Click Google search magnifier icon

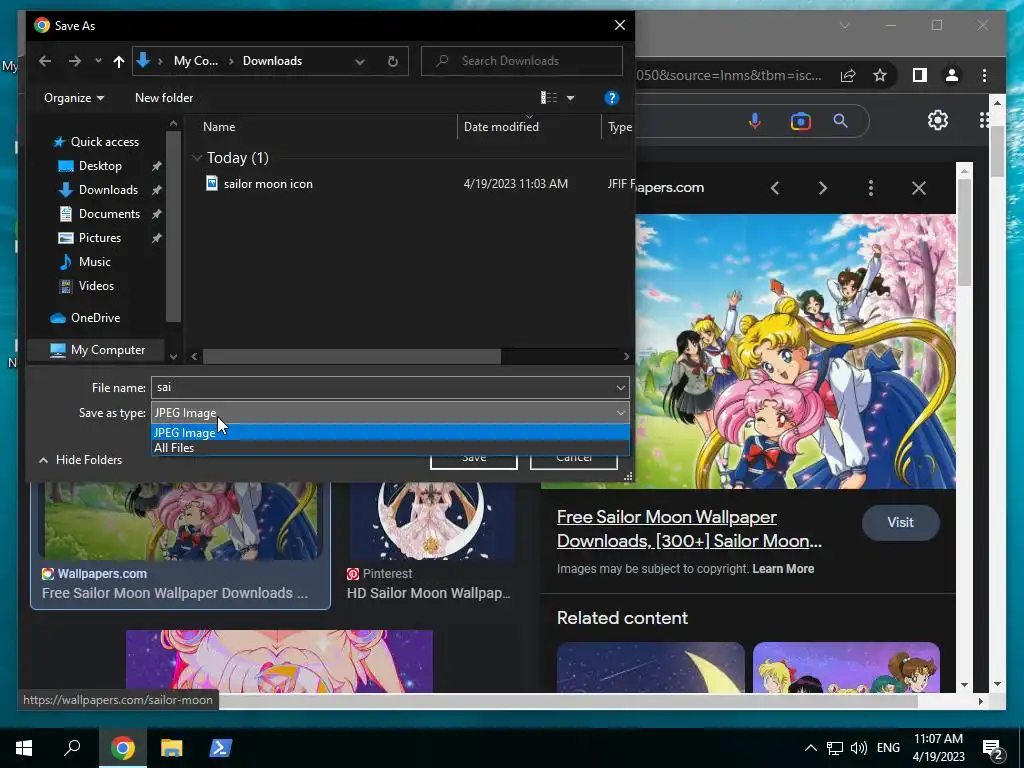point(840,121)
